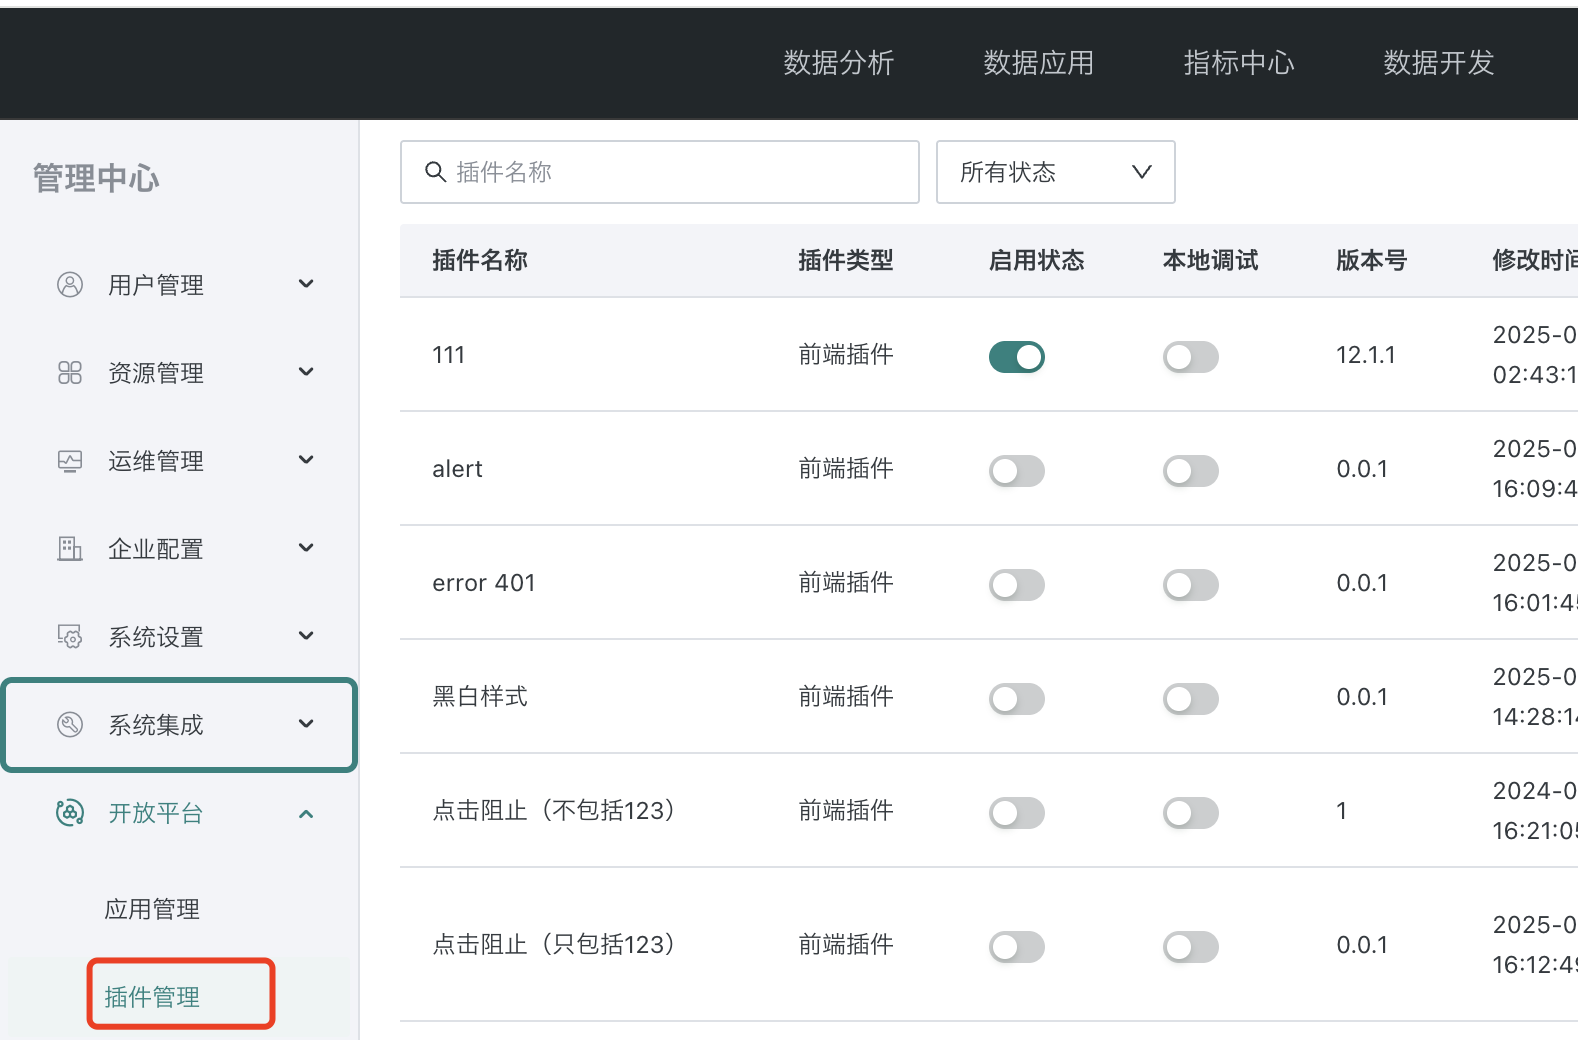Enable the error 401 plugin
The height and width of the screenshot is (1040, 1578).
point(1017,585)
